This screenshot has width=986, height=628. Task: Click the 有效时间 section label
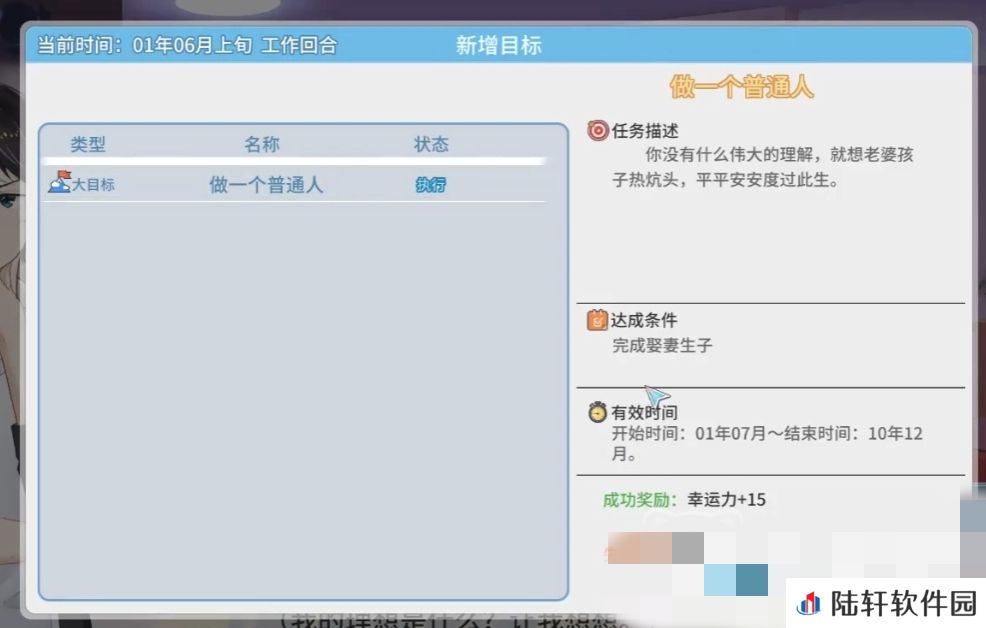click(x=645, y=412)
